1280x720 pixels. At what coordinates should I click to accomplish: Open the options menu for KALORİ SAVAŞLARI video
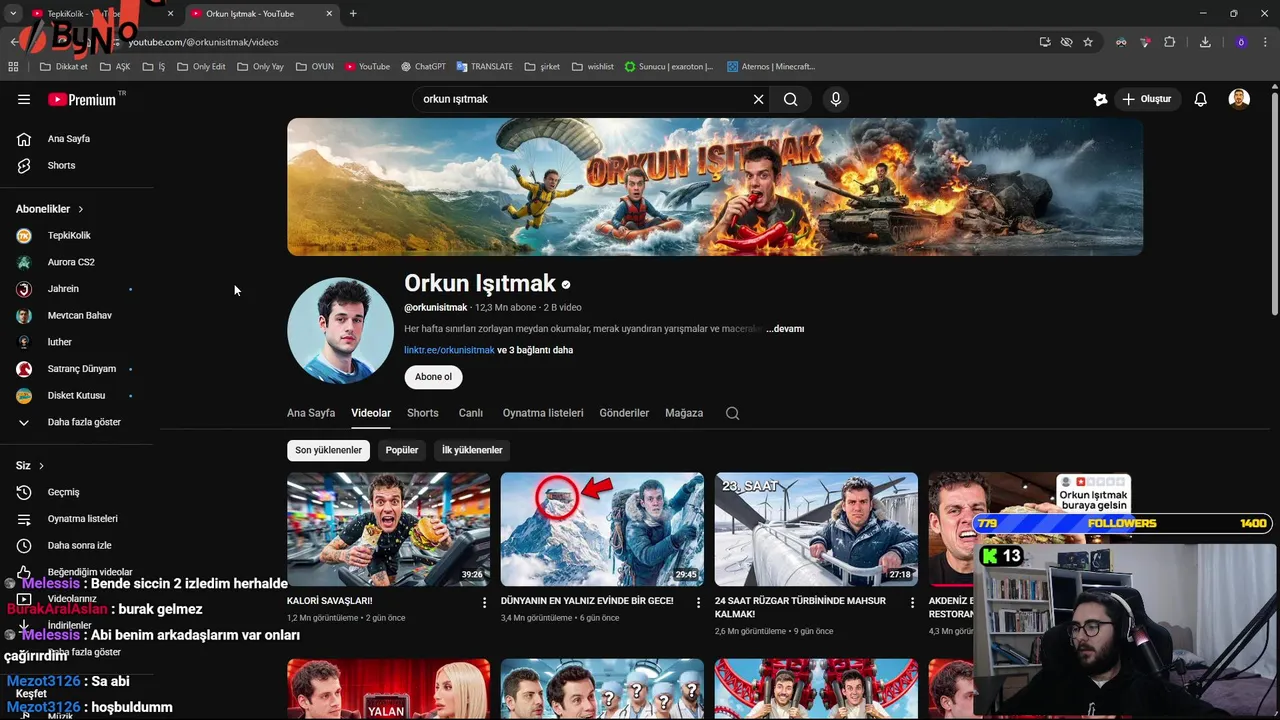click(485, 602)
